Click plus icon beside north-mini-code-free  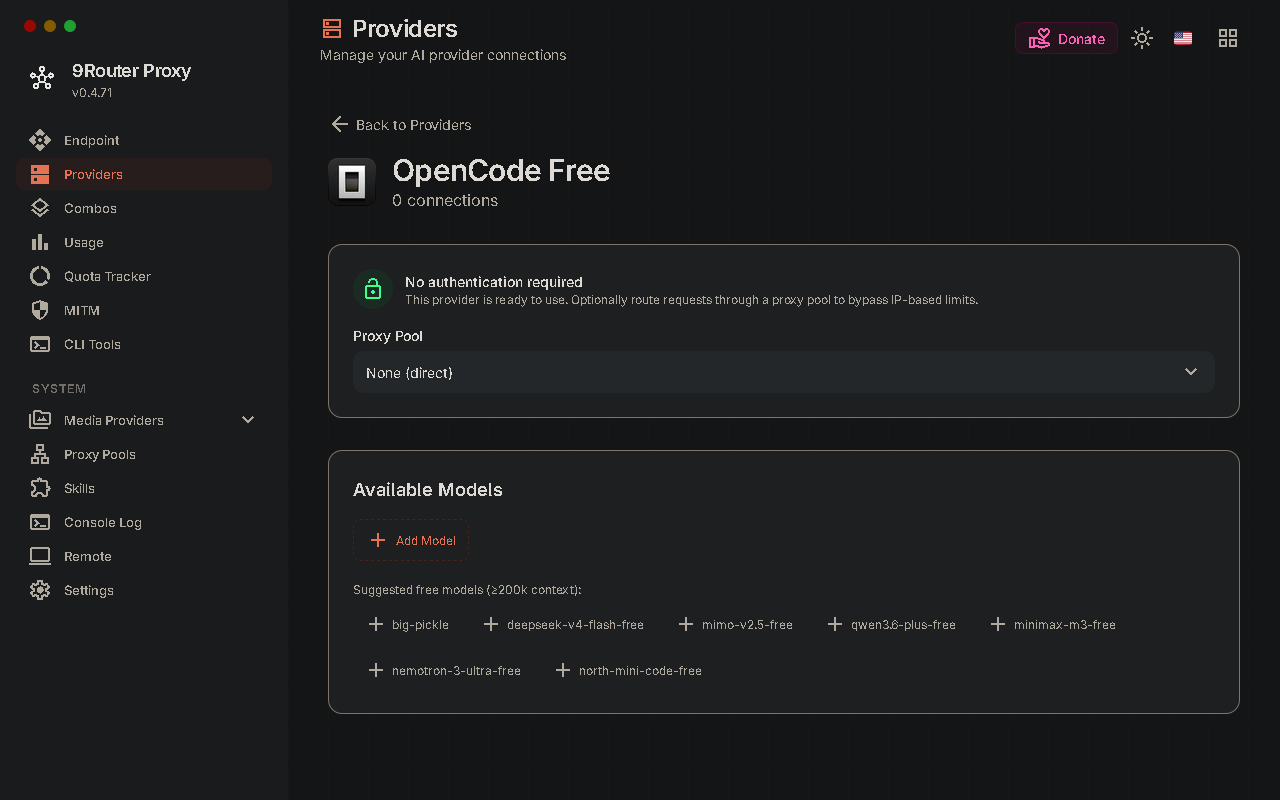pyautogui.click(x=563, y=670)
